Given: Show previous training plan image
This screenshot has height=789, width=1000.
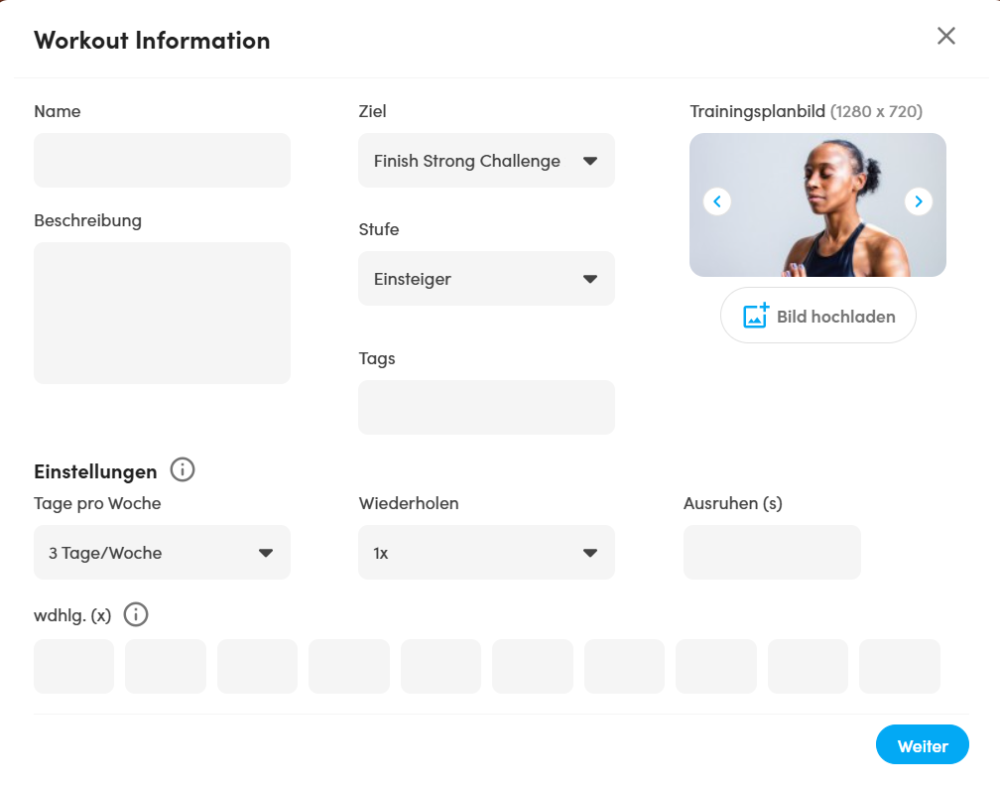Looking at the screenshot, I should click(x=717, y=202).
